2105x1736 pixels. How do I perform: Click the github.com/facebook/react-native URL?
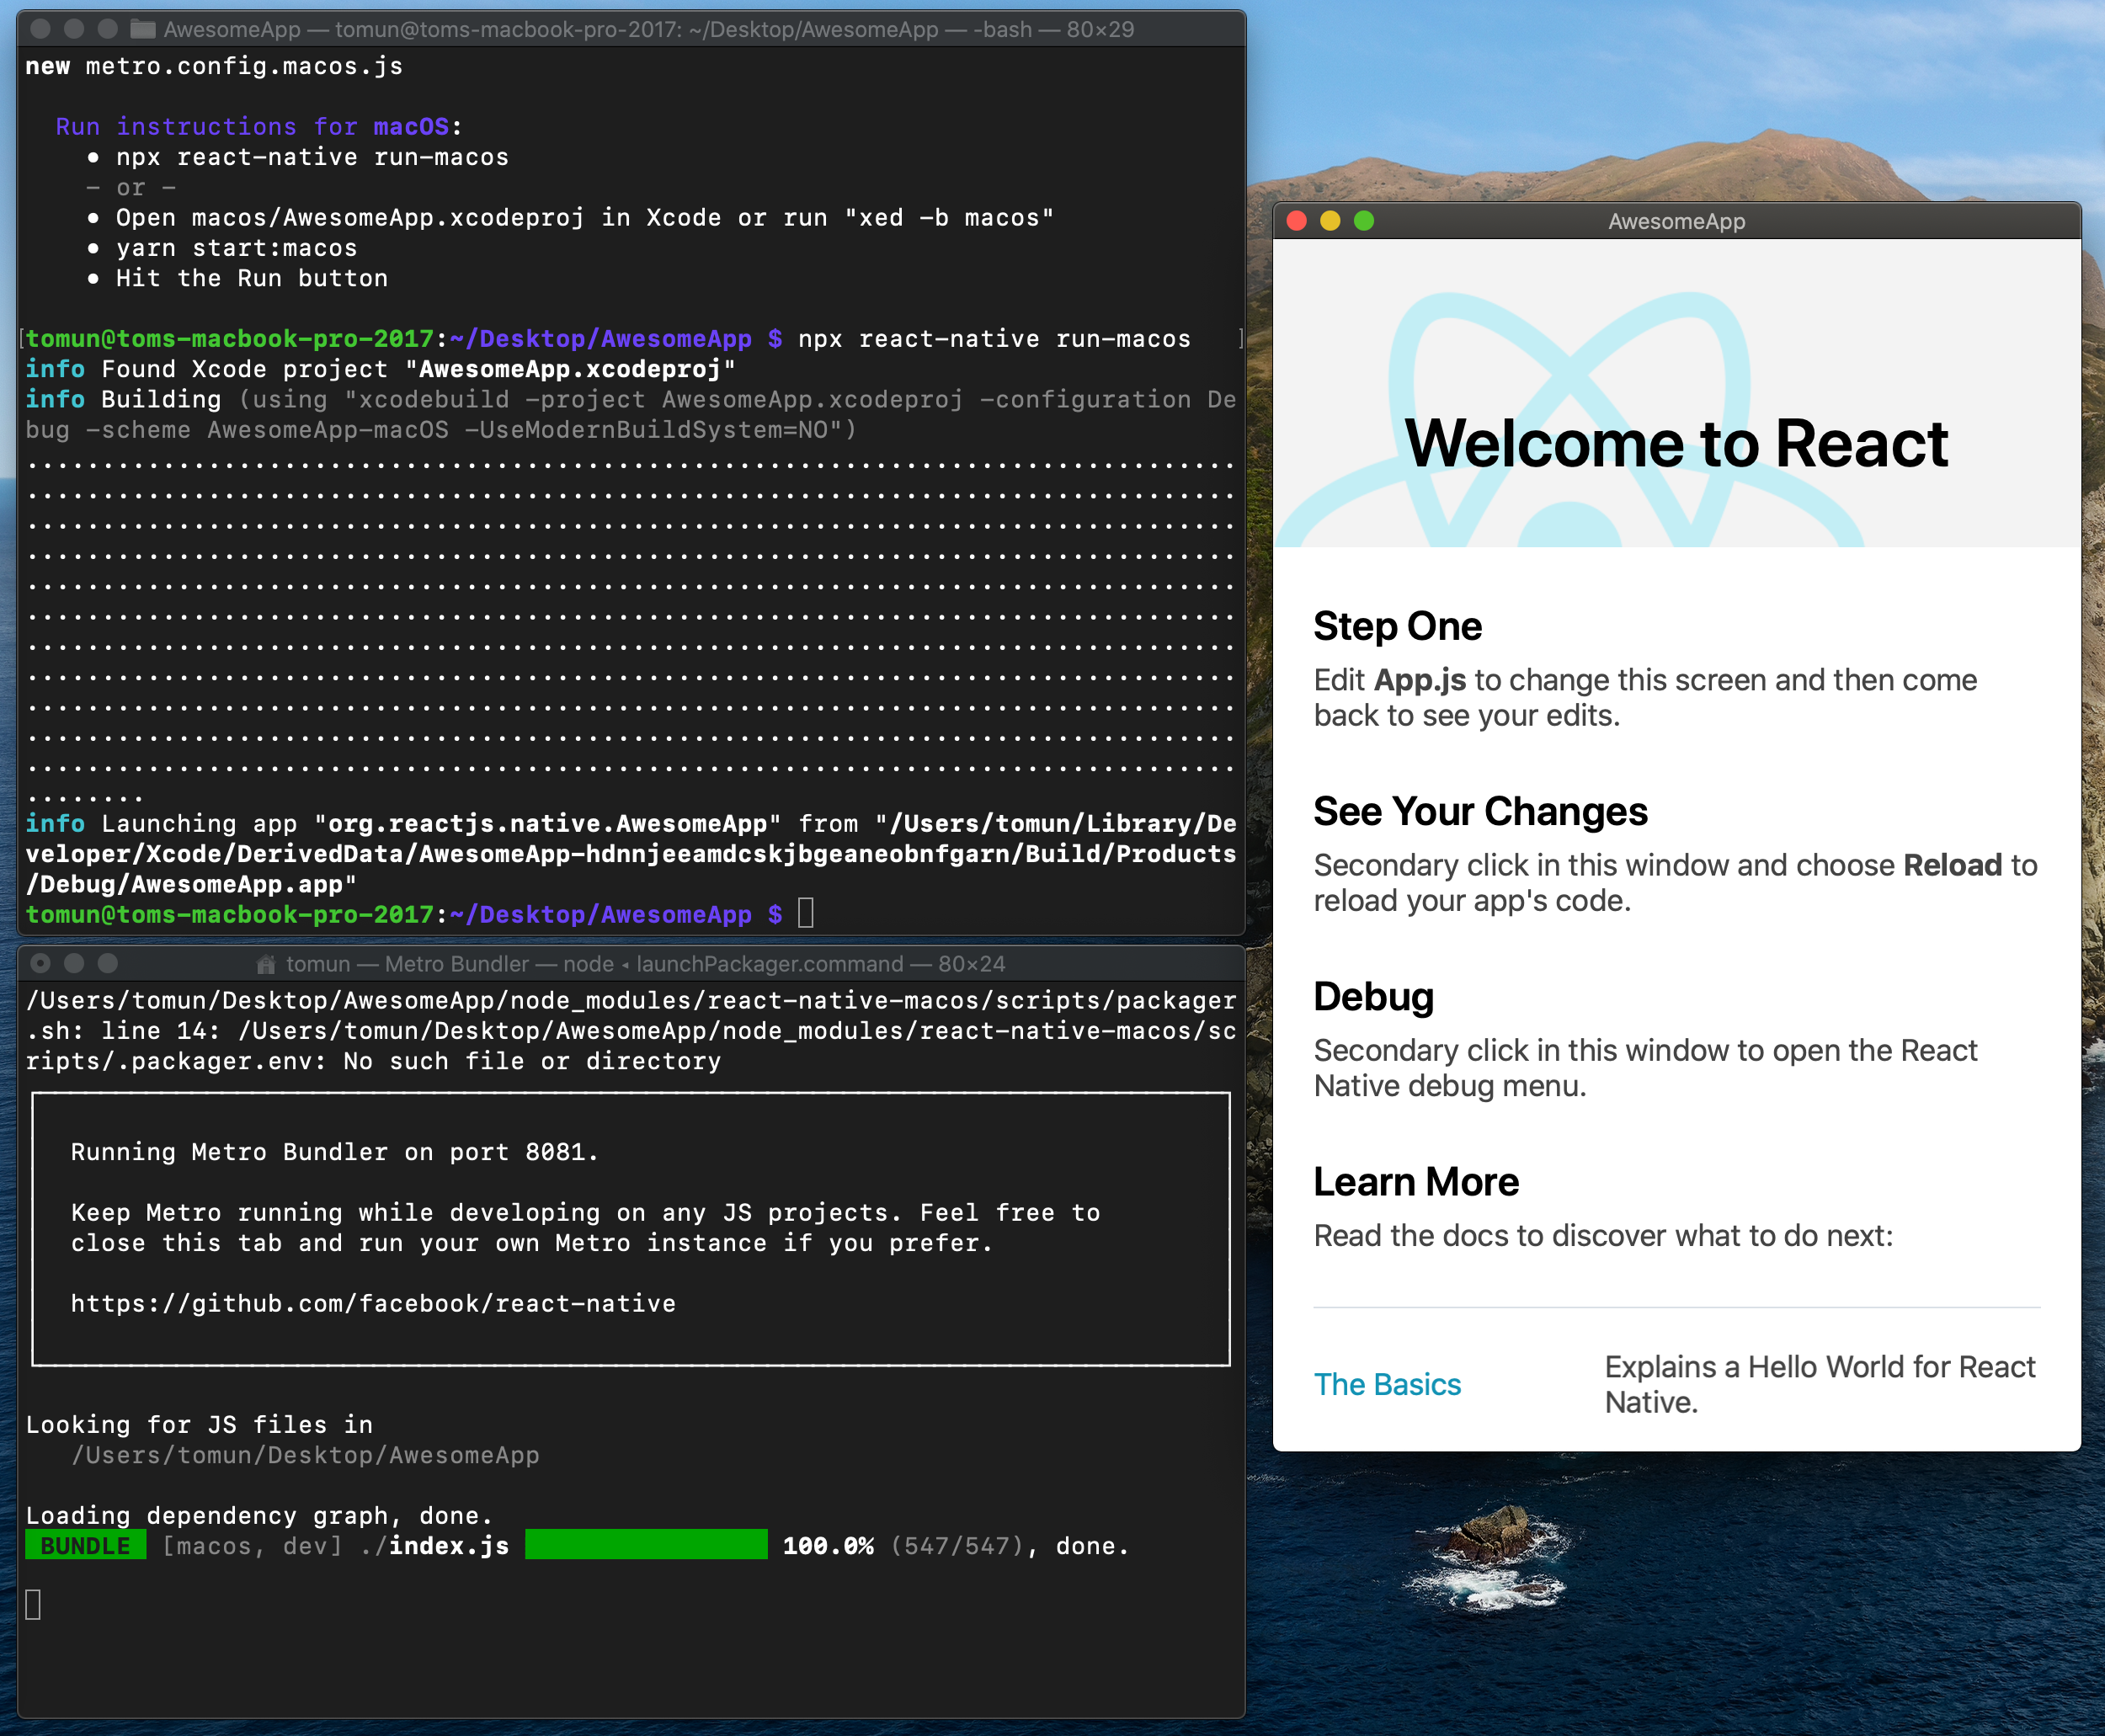[x=373, y=1303]
